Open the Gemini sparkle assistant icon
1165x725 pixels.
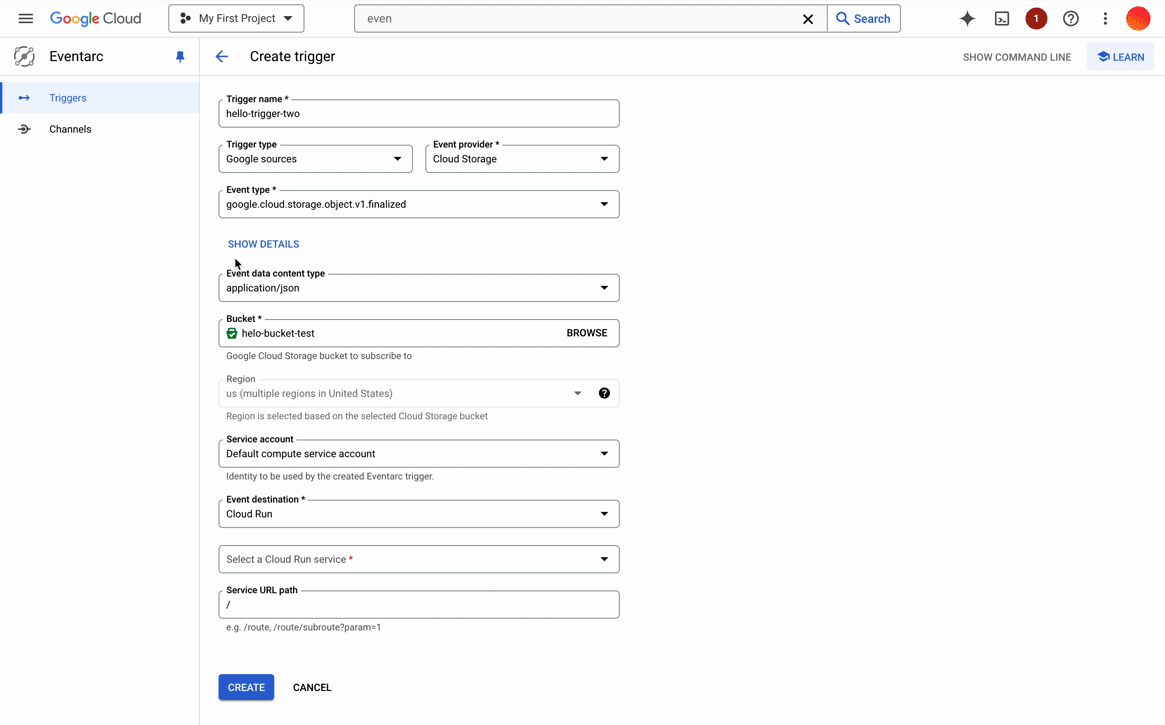pyautogui.click(x=967, y=19)
